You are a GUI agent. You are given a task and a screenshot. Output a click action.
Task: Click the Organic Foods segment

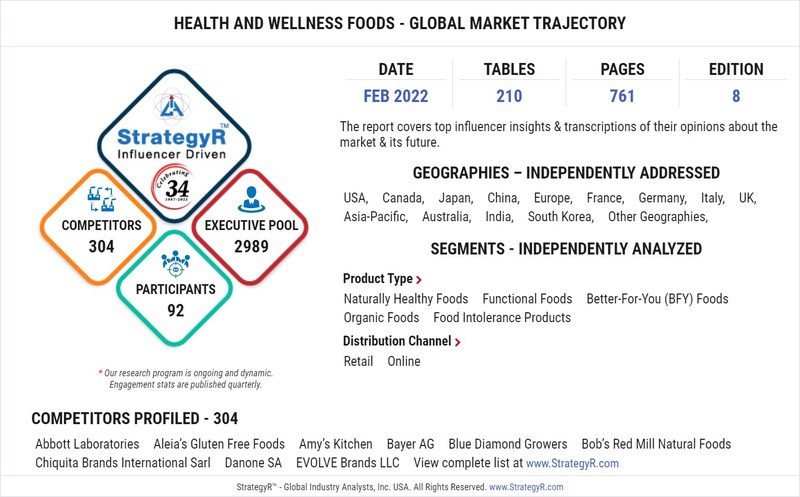(x=381, y=318)
